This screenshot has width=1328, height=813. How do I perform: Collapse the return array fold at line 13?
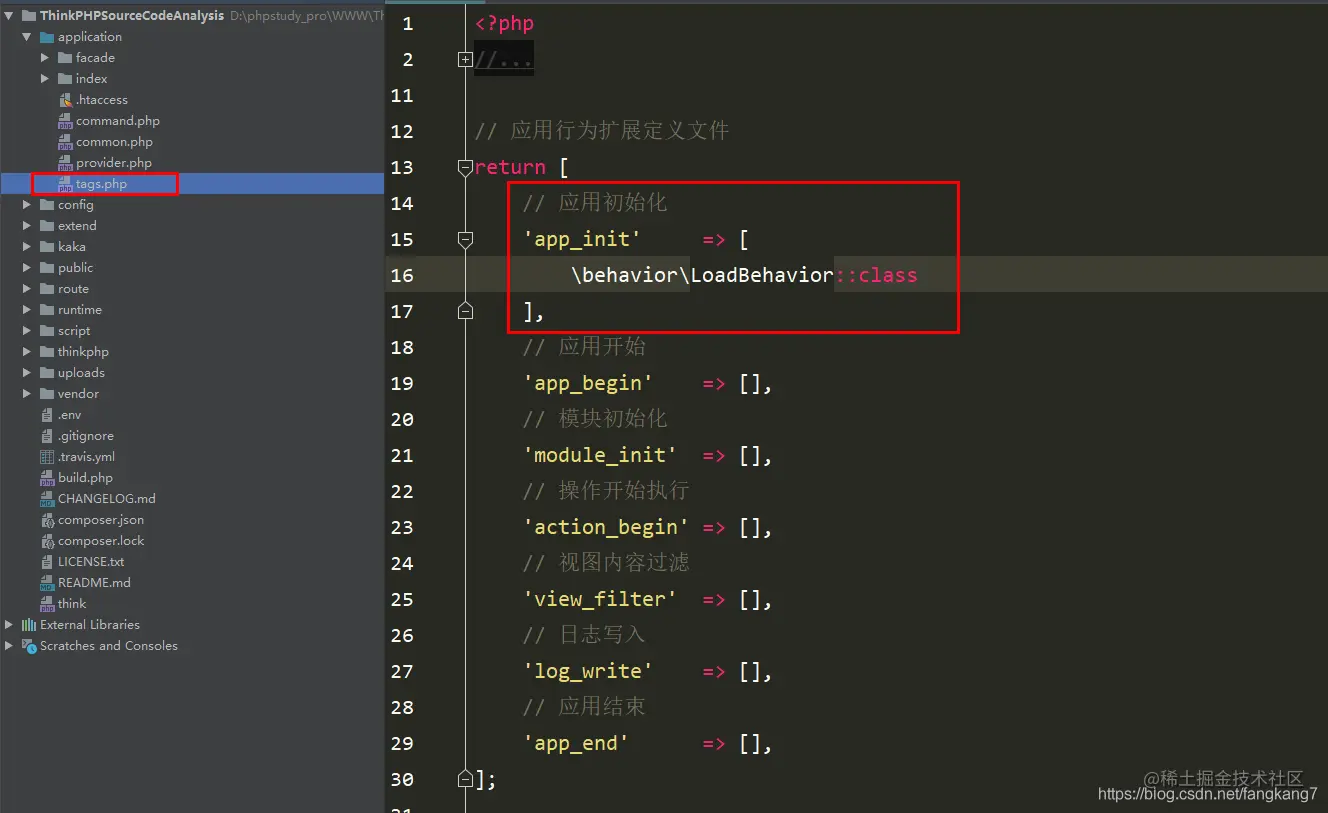click(465, 168)
